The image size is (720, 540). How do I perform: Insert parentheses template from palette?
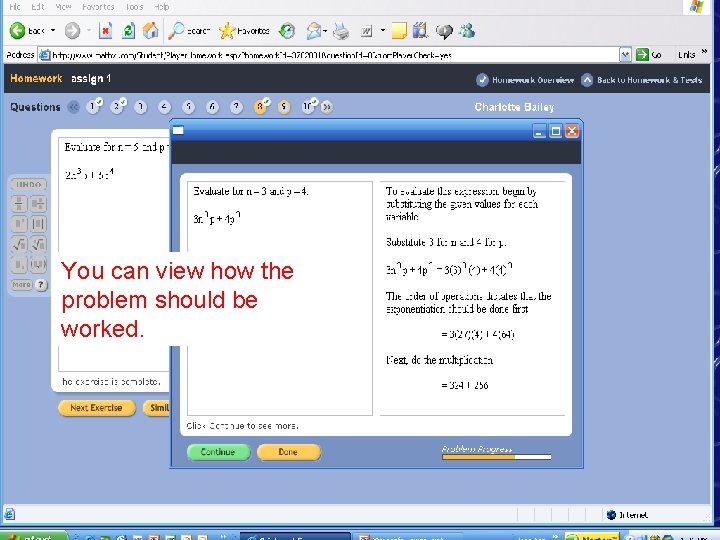point(38,264)
